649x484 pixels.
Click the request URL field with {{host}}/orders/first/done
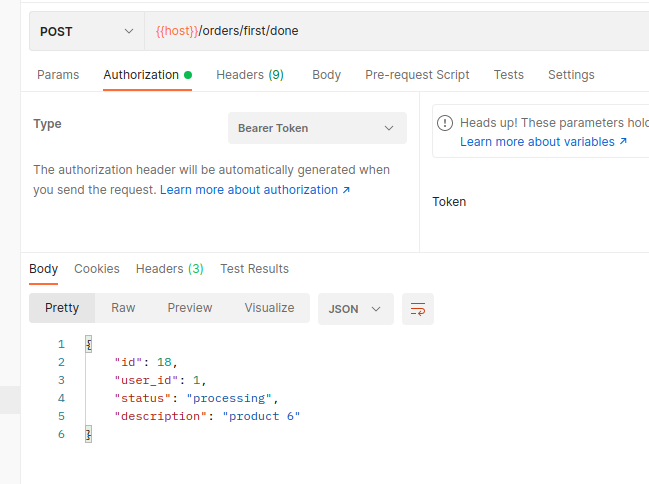coord(397,31)
